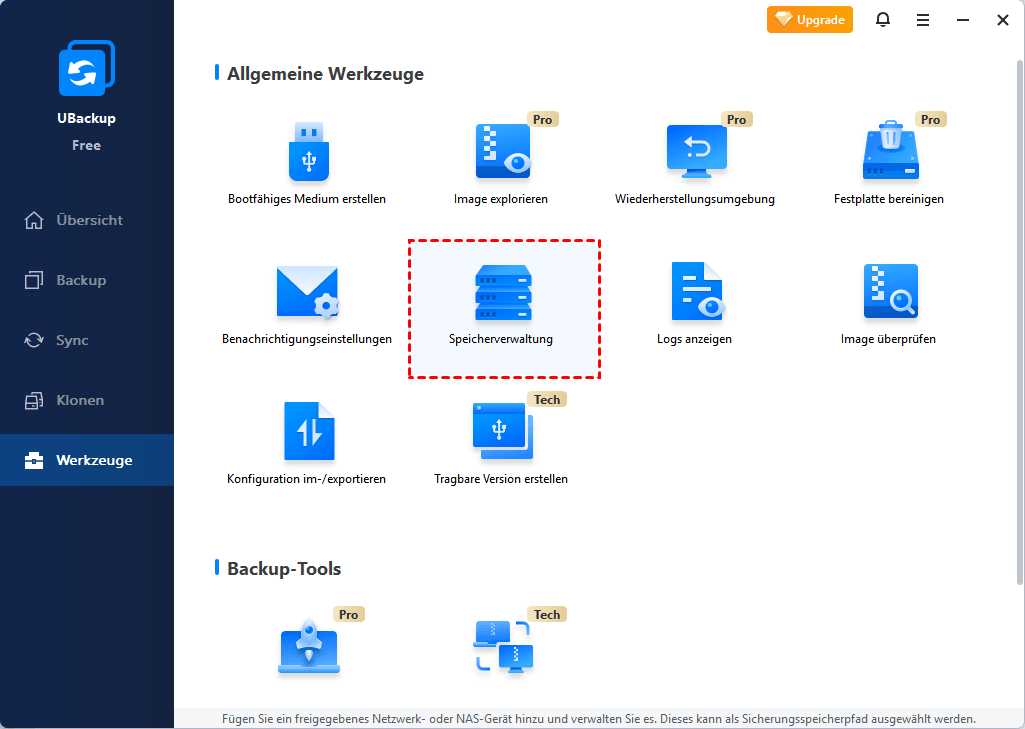Open the Sync sidebar section
The height and width of the screenshot is (729, 1025).
tap(72, 340)
